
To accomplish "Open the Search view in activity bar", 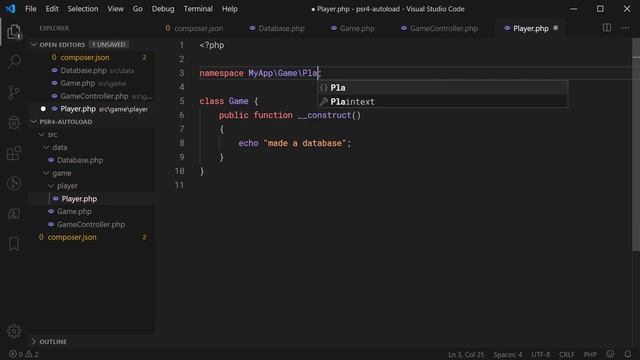I will pyautogui.click(x=14, y=62).
